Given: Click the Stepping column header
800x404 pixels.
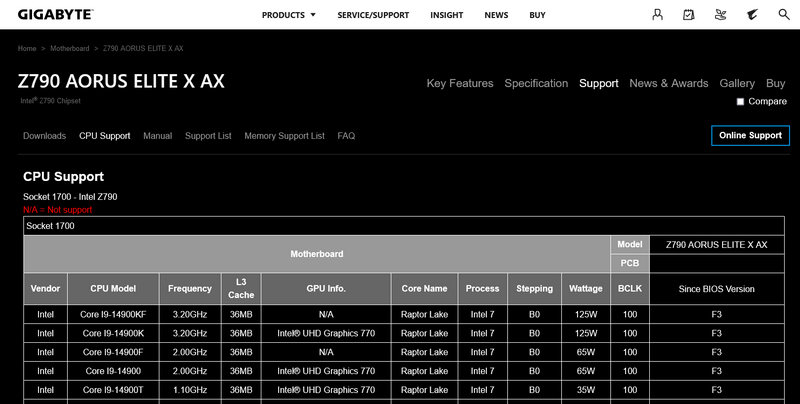Looking at the screenshot, I should click(x=534, y=289).
